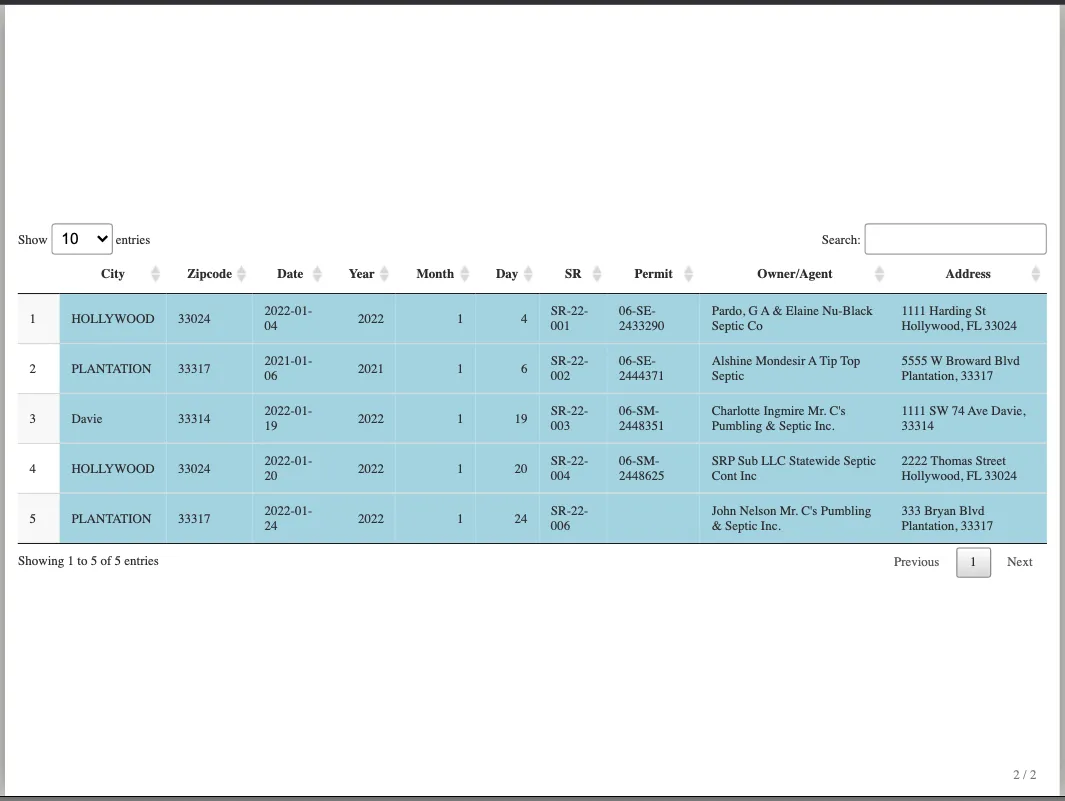Click date 2022-01-19 cell
The image size is (1065, 801).
click(x=290, y=419)
